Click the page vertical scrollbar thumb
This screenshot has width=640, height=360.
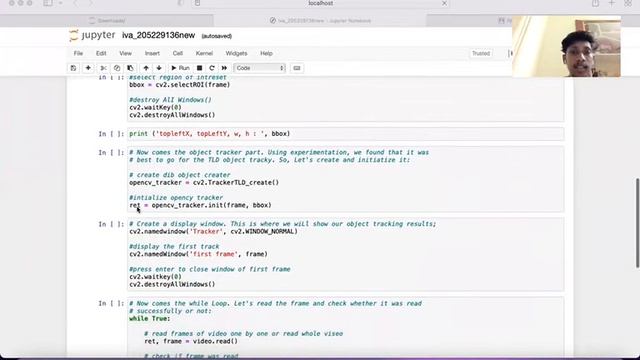click(x=637, y=223)
